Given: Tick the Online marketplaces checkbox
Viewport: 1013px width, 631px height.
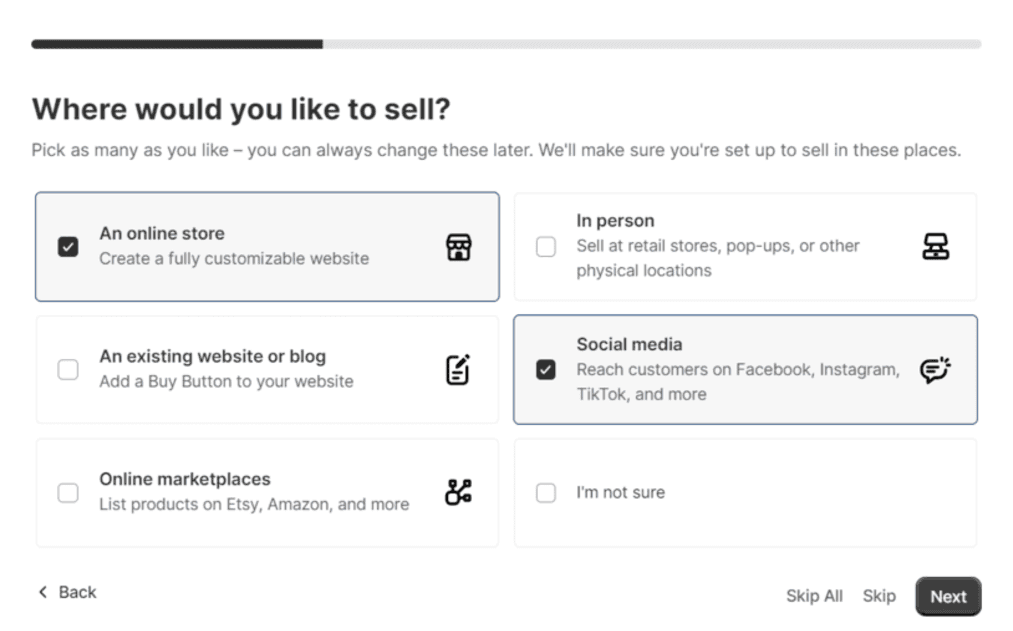Looking at the screenshot, I should 68,492.
